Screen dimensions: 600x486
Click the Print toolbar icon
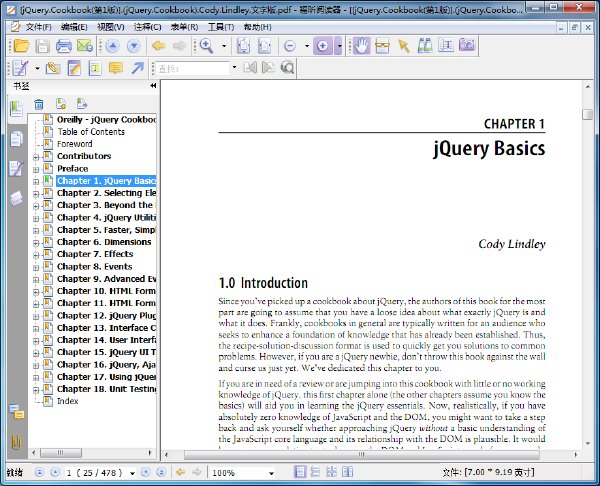64,46
